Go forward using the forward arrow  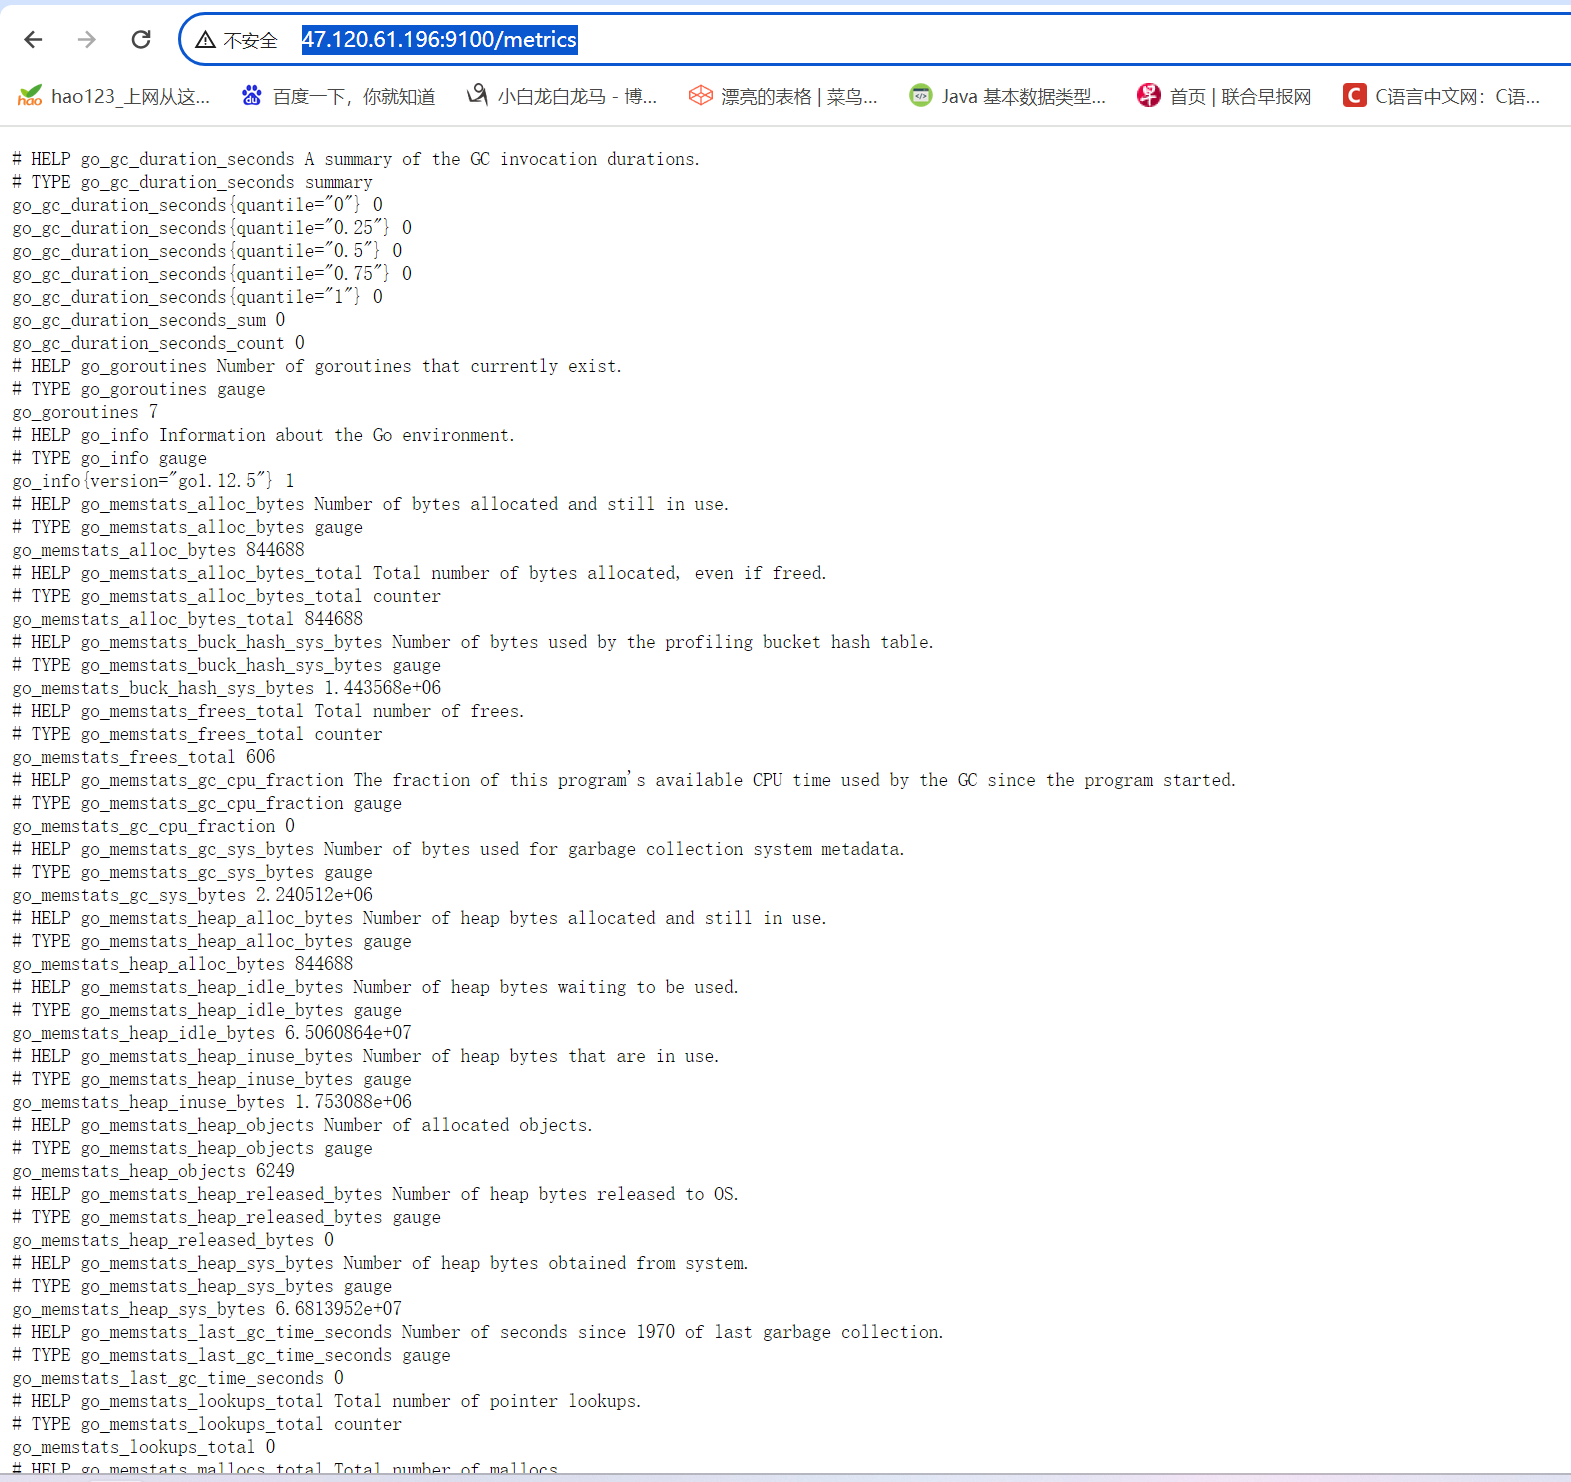pos(87,39)
